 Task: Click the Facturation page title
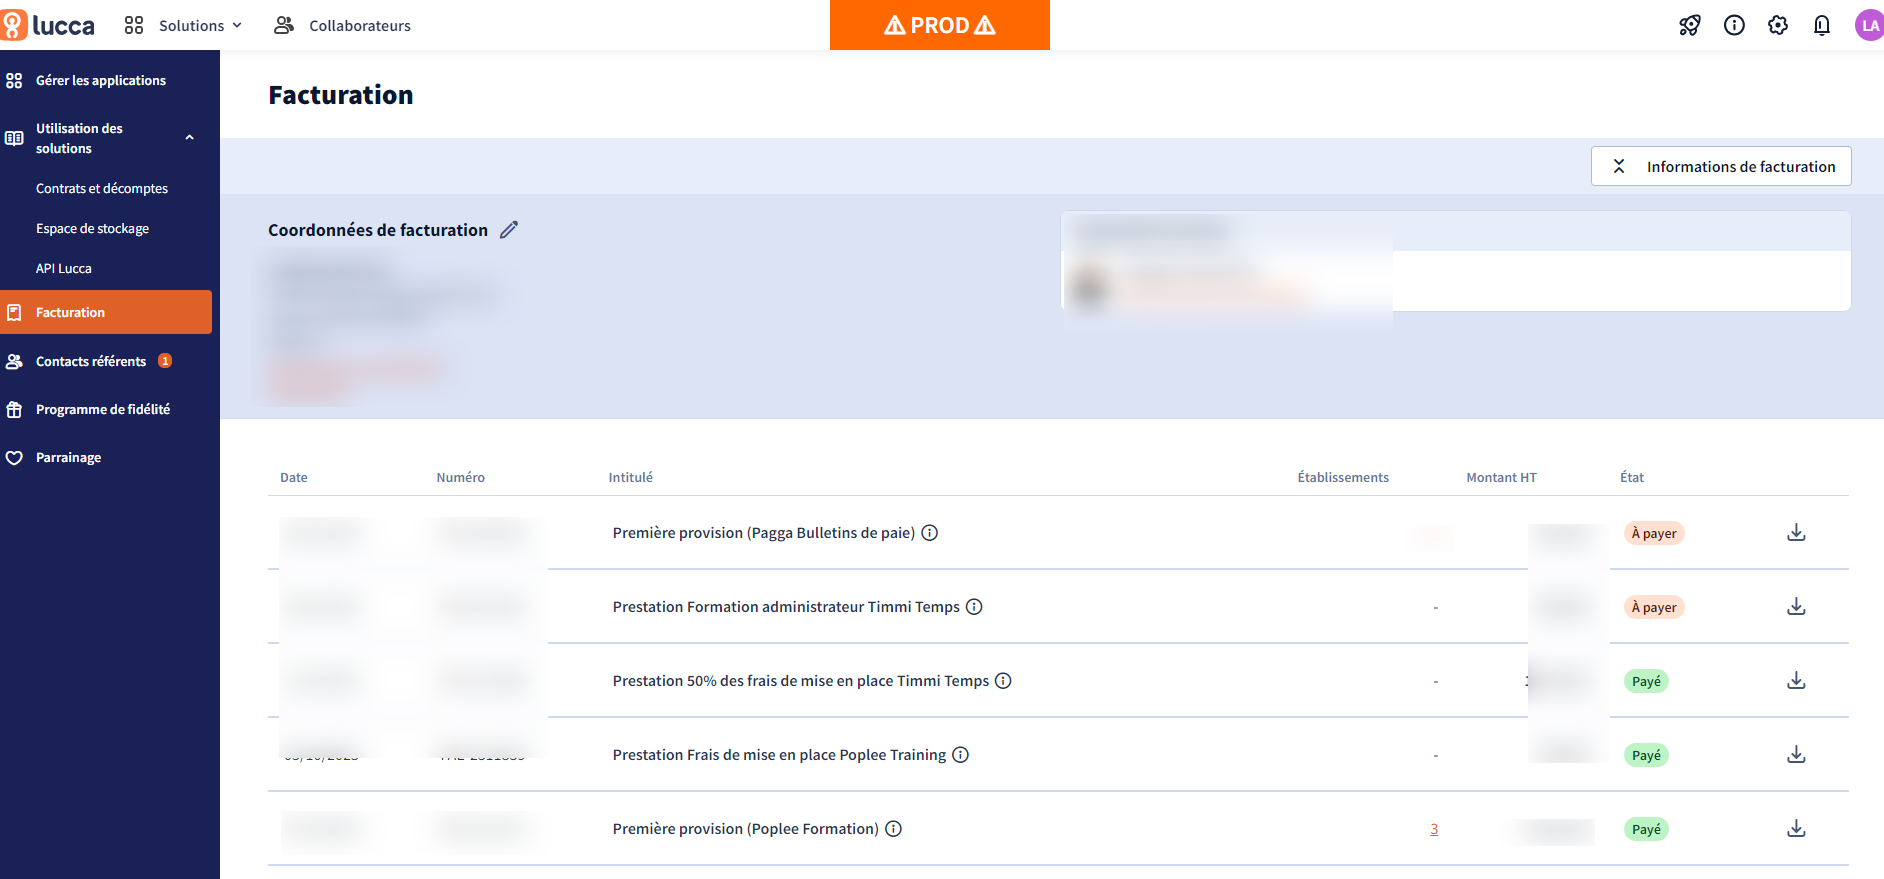click(x=341, y=95)
